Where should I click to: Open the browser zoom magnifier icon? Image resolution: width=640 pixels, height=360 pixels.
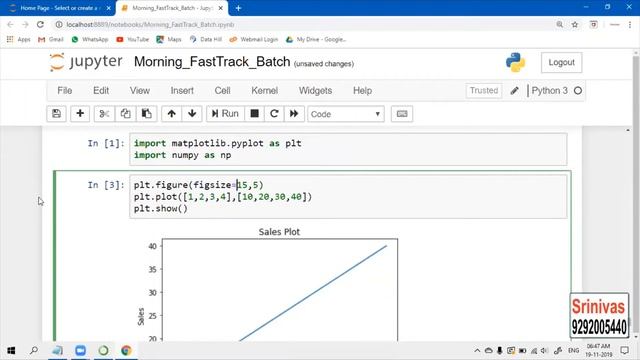tap(560, 24)
